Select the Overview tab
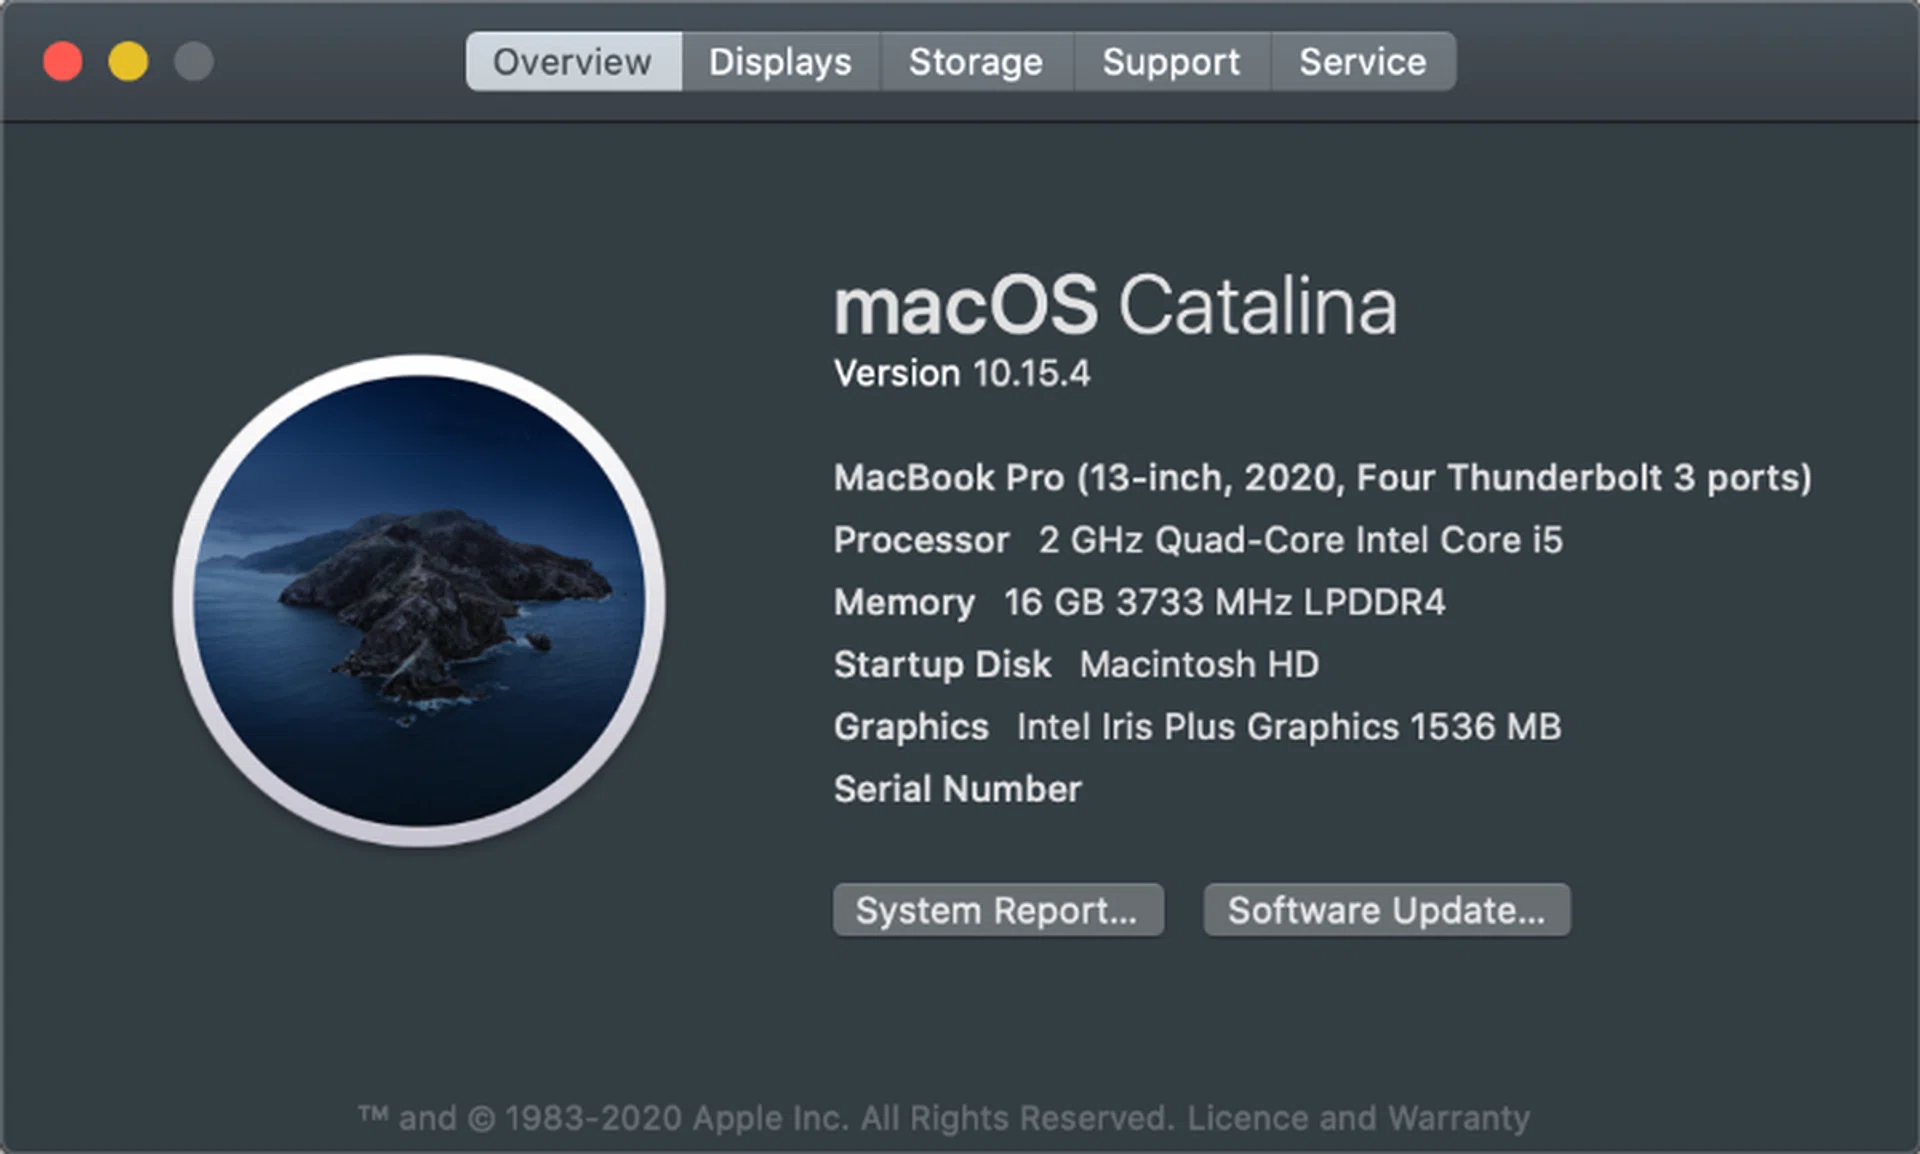Viewport: 1920px width, 1154px height. (x=572, y=61)
